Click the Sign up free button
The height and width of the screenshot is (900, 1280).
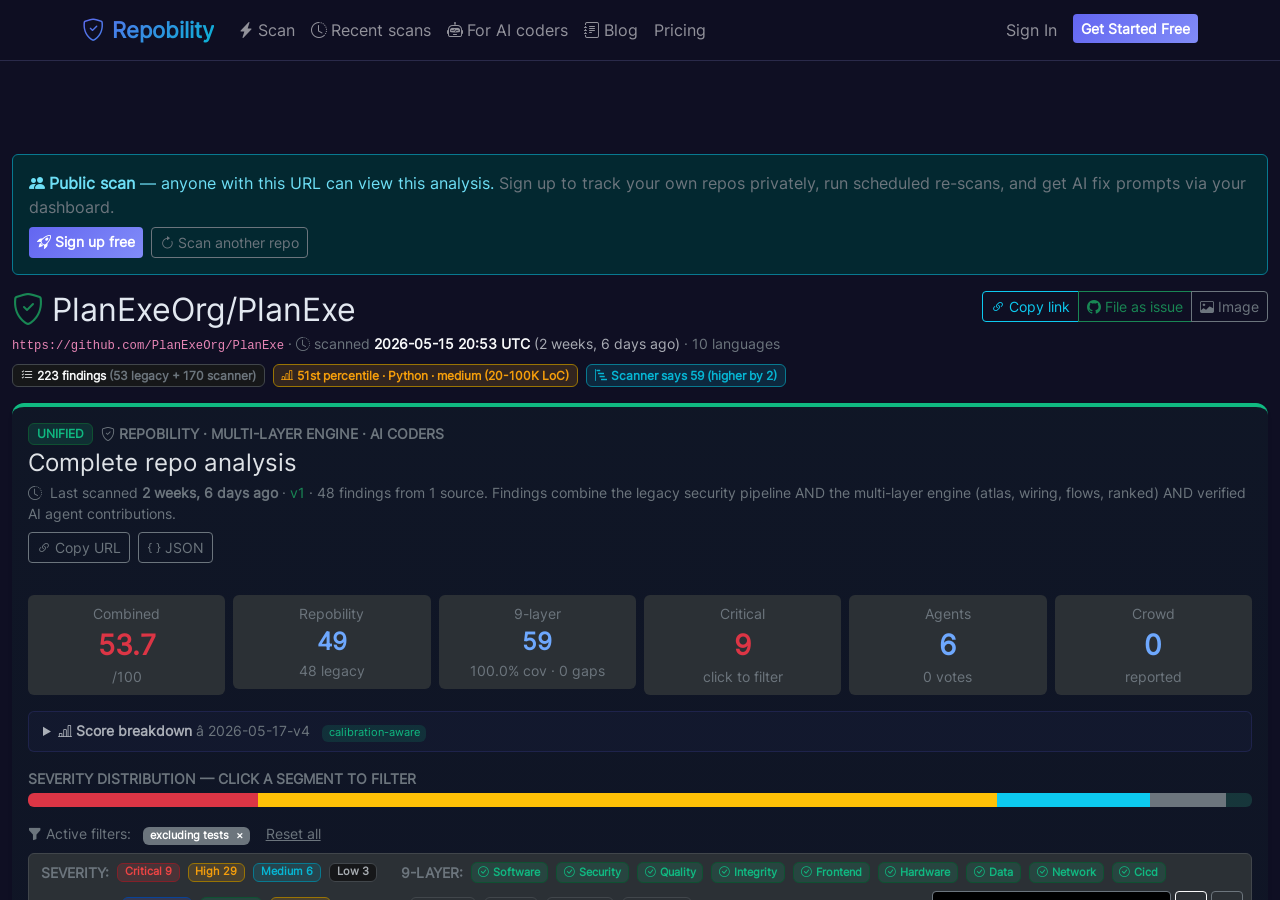click(86, 242)
